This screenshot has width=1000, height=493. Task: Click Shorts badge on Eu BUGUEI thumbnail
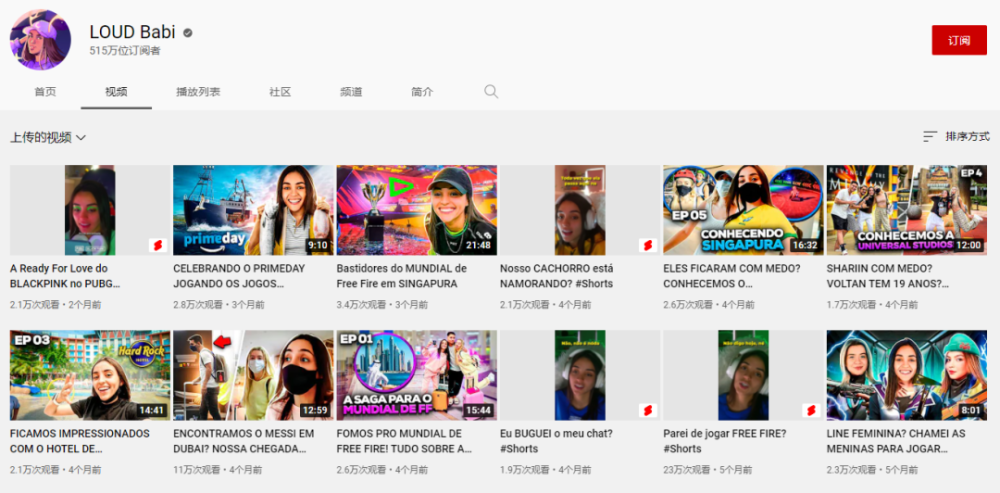(x=647, y=410)
